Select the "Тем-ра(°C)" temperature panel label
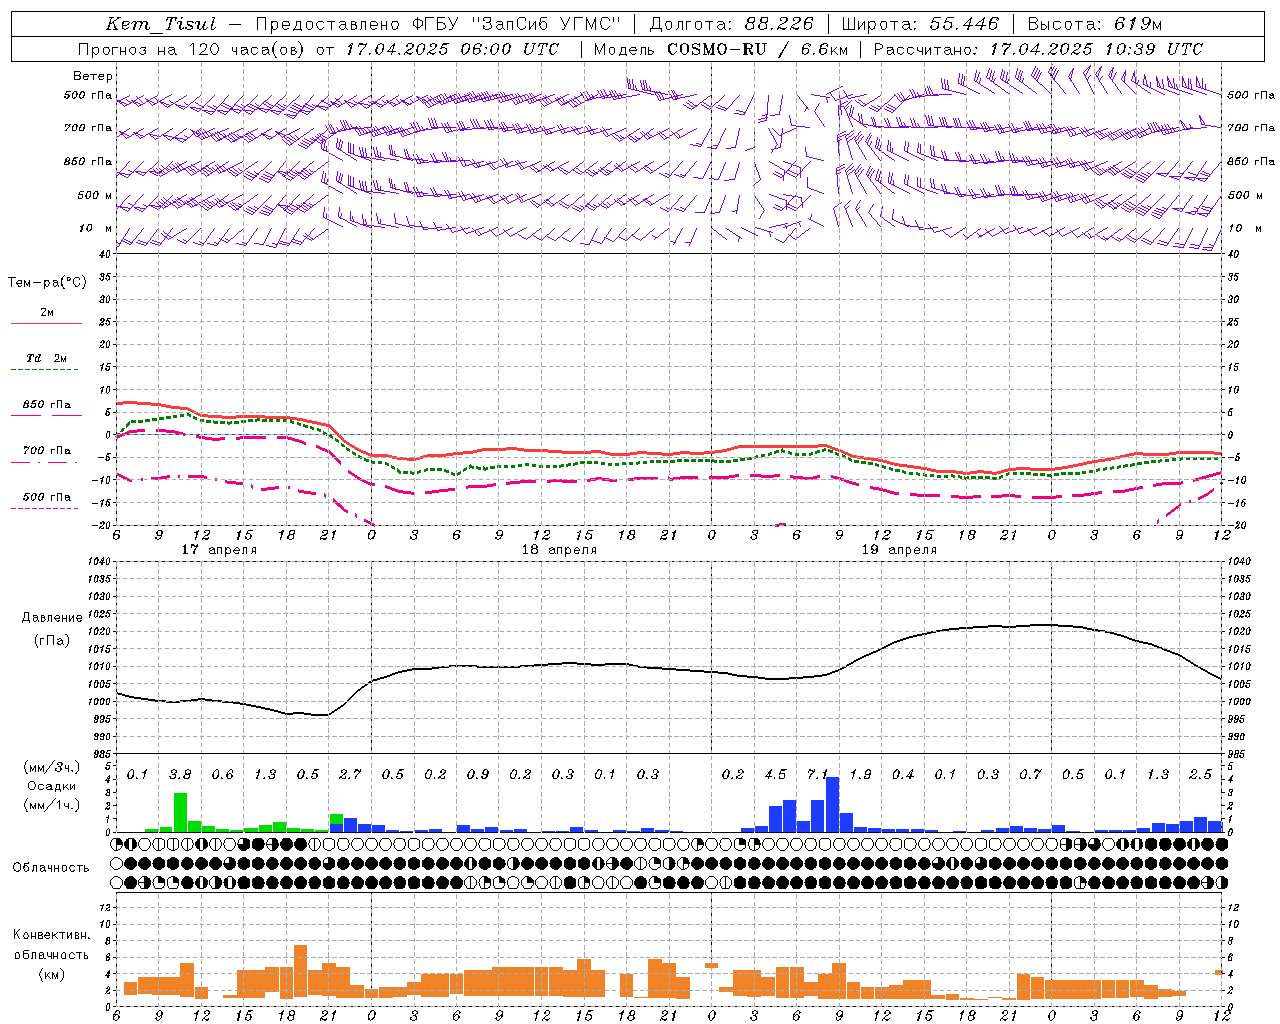The image size is (1280, 1024). pos(47,283)
